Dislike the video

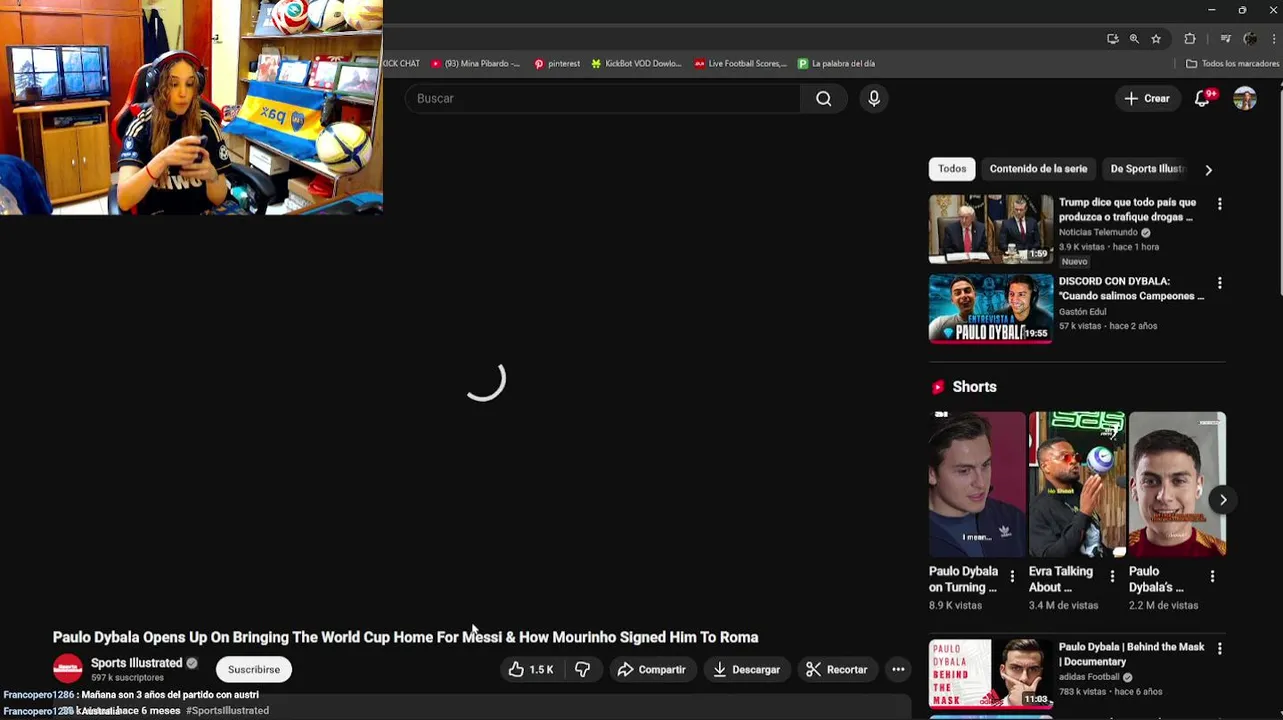click(x=583, y=669)
